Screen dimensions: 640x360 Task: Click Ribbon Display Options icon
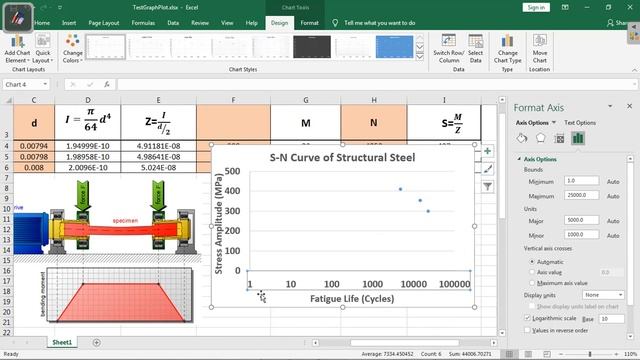[x=565, y=7]
